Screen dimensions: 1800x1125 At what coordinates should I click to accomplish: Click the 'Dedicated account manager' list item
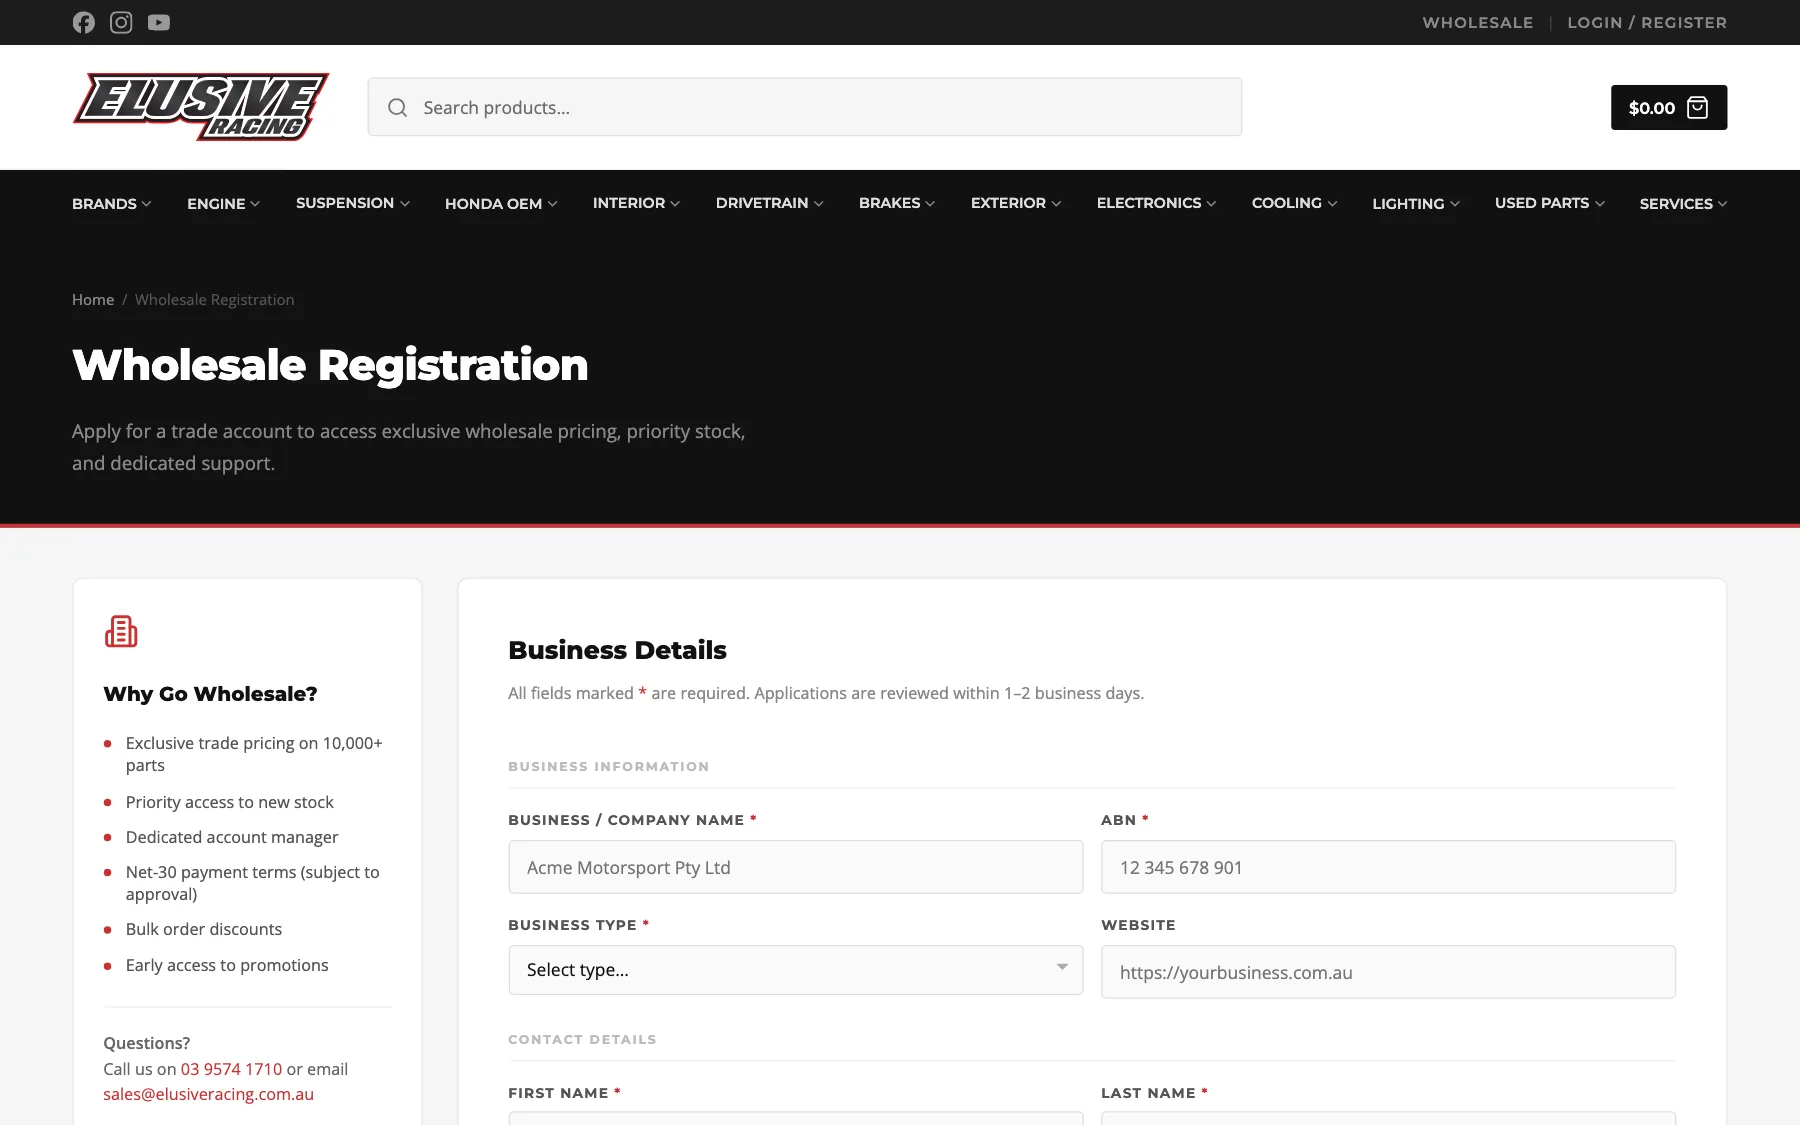point(232,837)
